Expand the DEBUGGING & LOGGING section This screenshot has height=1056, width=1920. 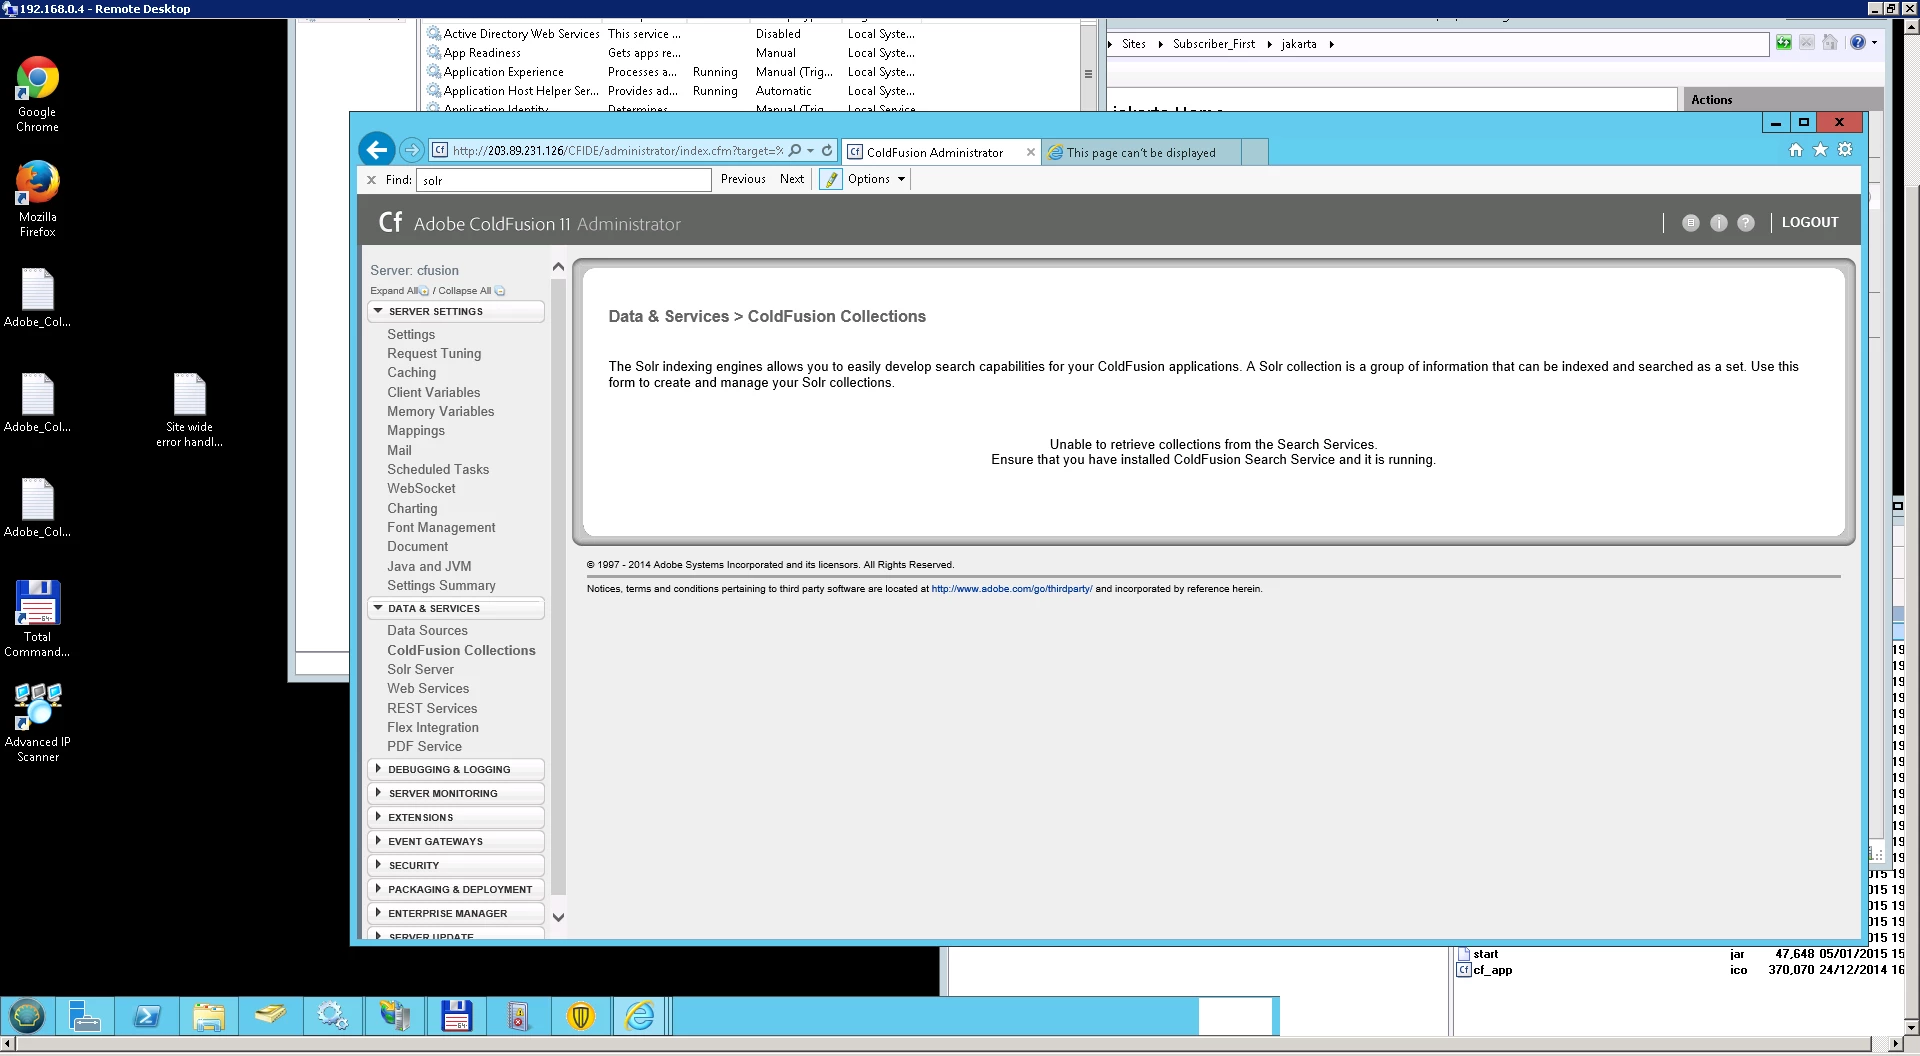pos(456,769)
